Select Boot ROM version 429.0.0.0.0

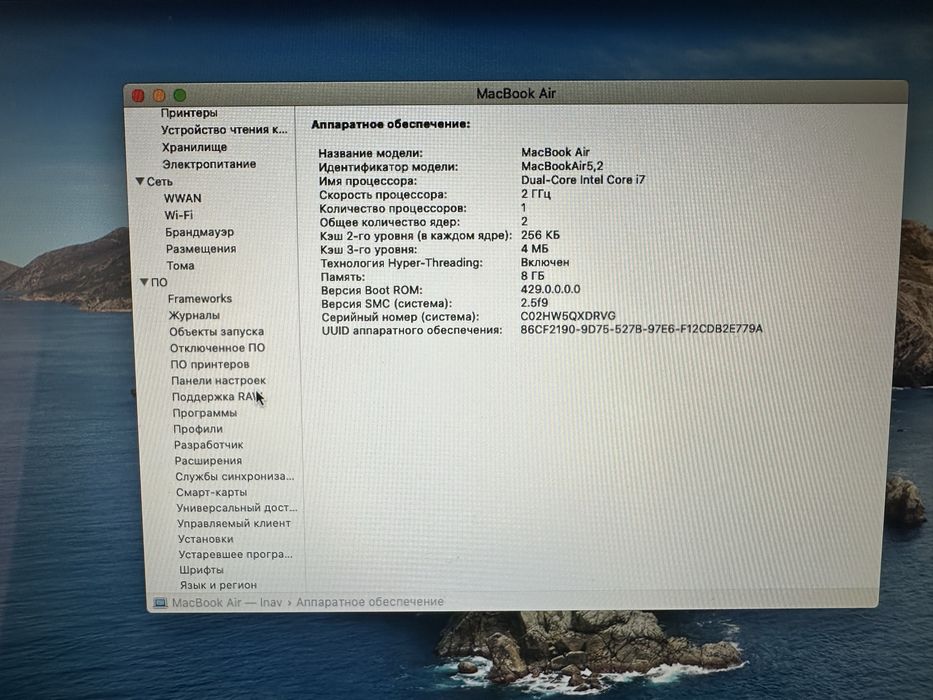[x=550, y=289]
